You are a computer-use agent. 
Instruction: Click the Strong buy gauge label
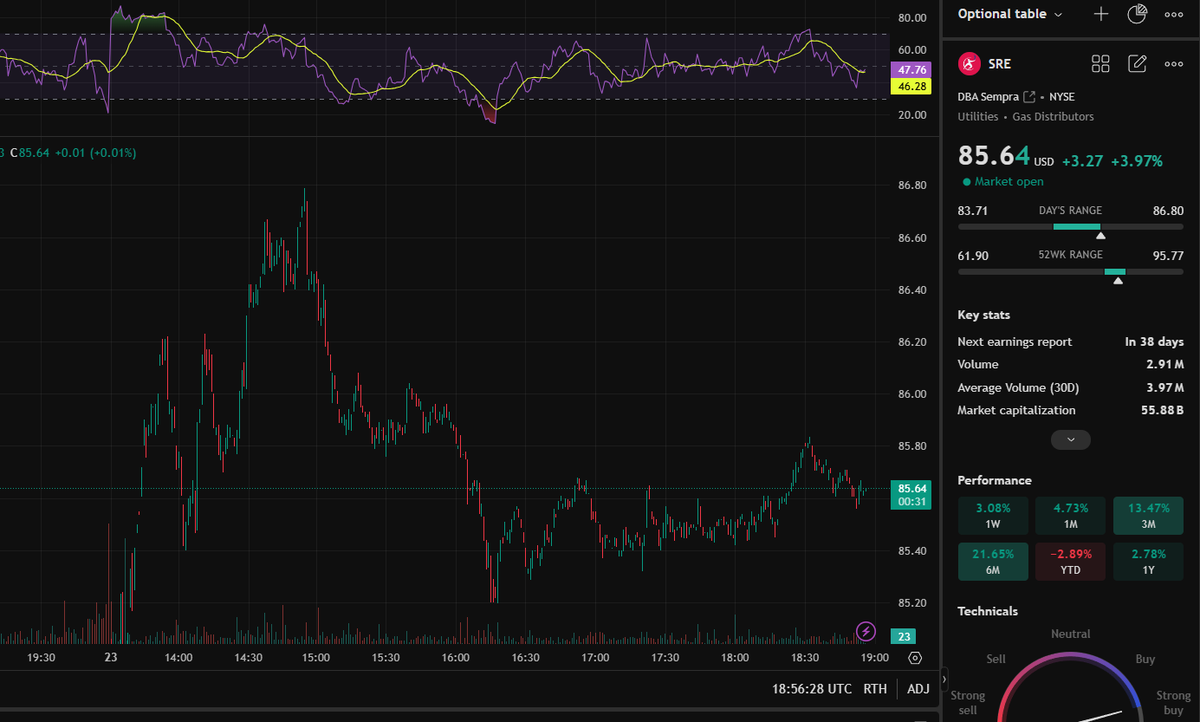click(x=1173, y=702)
